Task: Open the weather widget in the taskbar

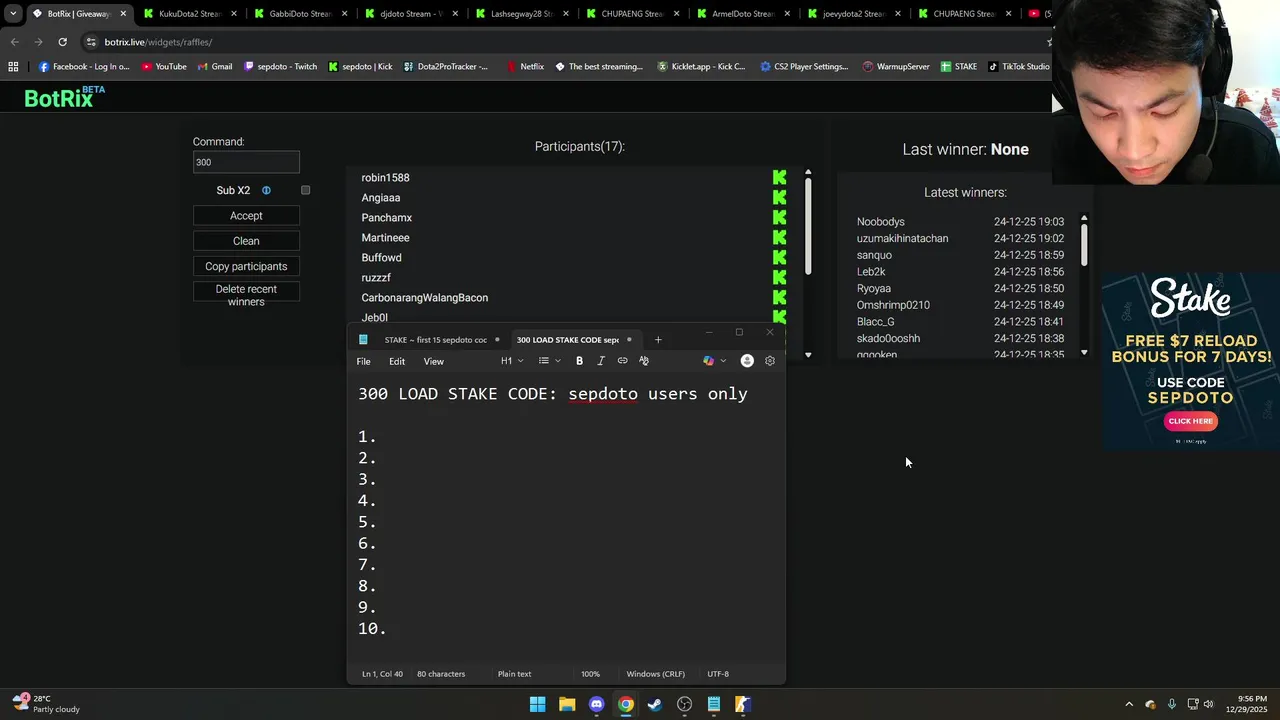Action: coord(45,703)
